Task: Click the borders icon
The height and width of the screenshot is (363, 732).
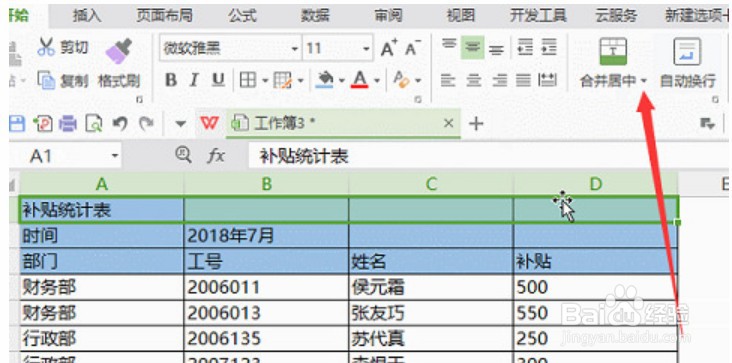Action: pos(247,80)
